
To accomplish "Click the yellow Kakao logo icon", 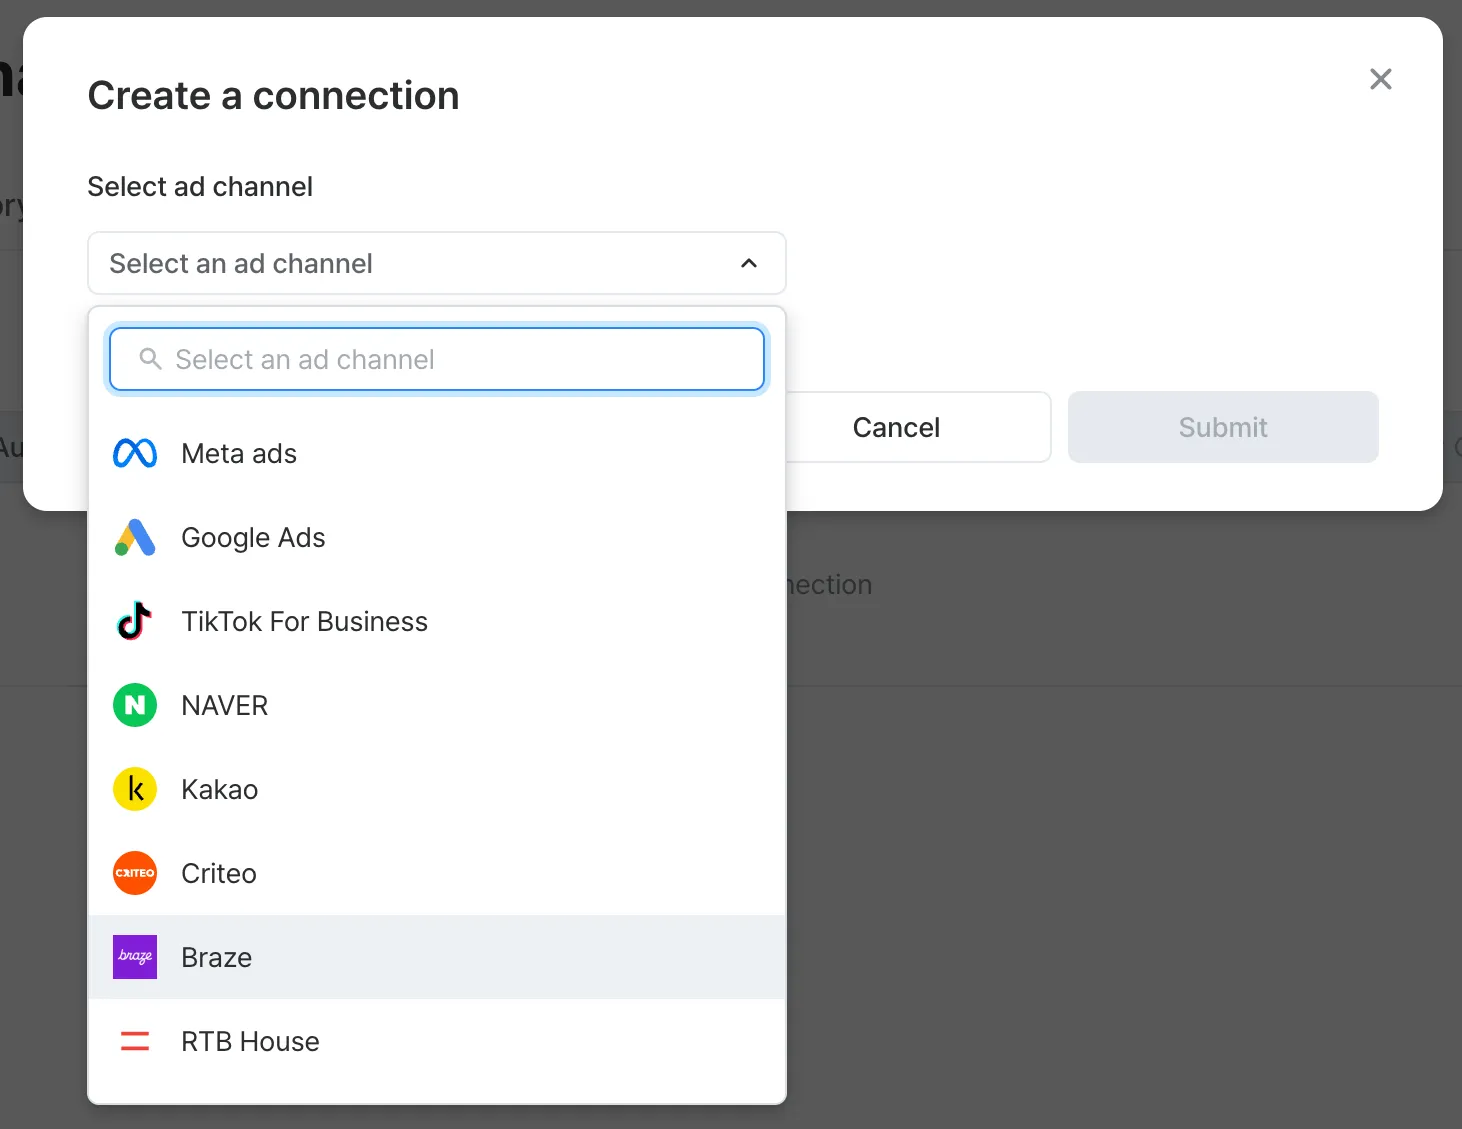I will [x=135, y=789].
